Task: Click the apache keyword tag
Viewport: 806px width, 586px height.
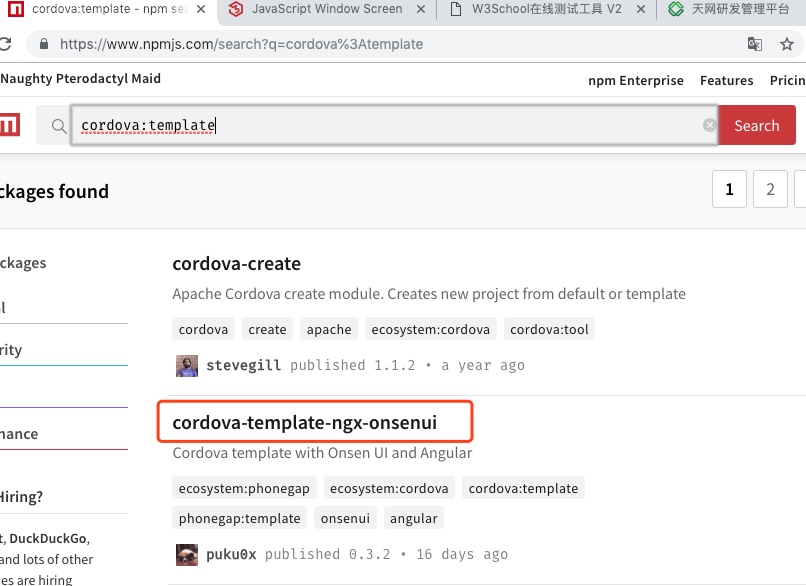Action: tap(329, 329)
